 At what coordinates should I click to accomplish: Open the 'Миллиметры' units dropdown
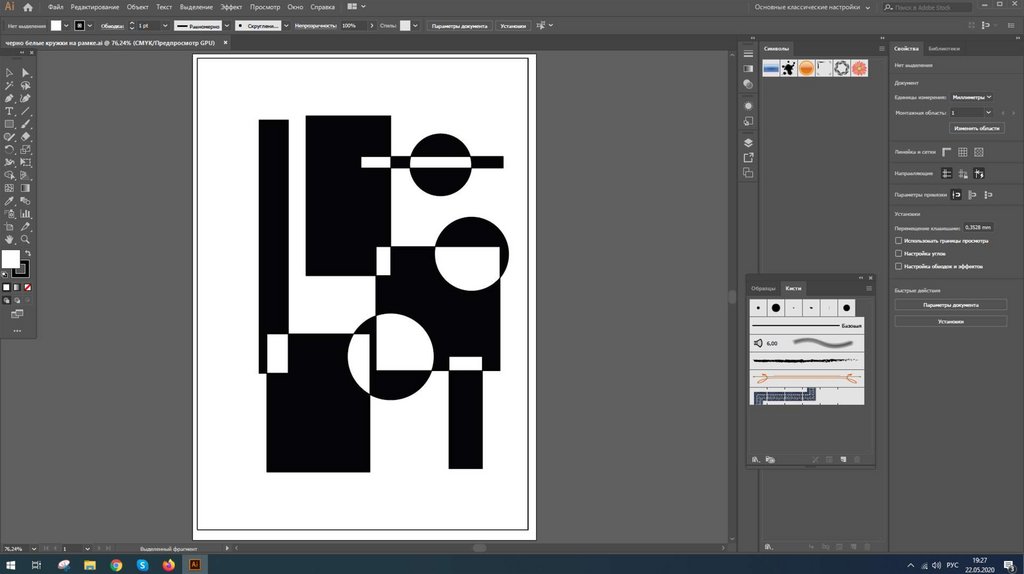(972, 97)
